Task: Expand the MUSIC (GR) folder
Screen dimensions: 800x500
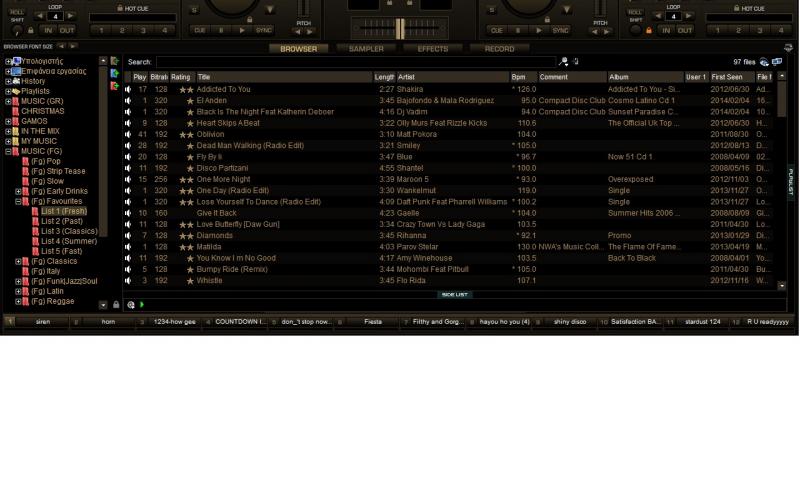Action: [8, 101]
